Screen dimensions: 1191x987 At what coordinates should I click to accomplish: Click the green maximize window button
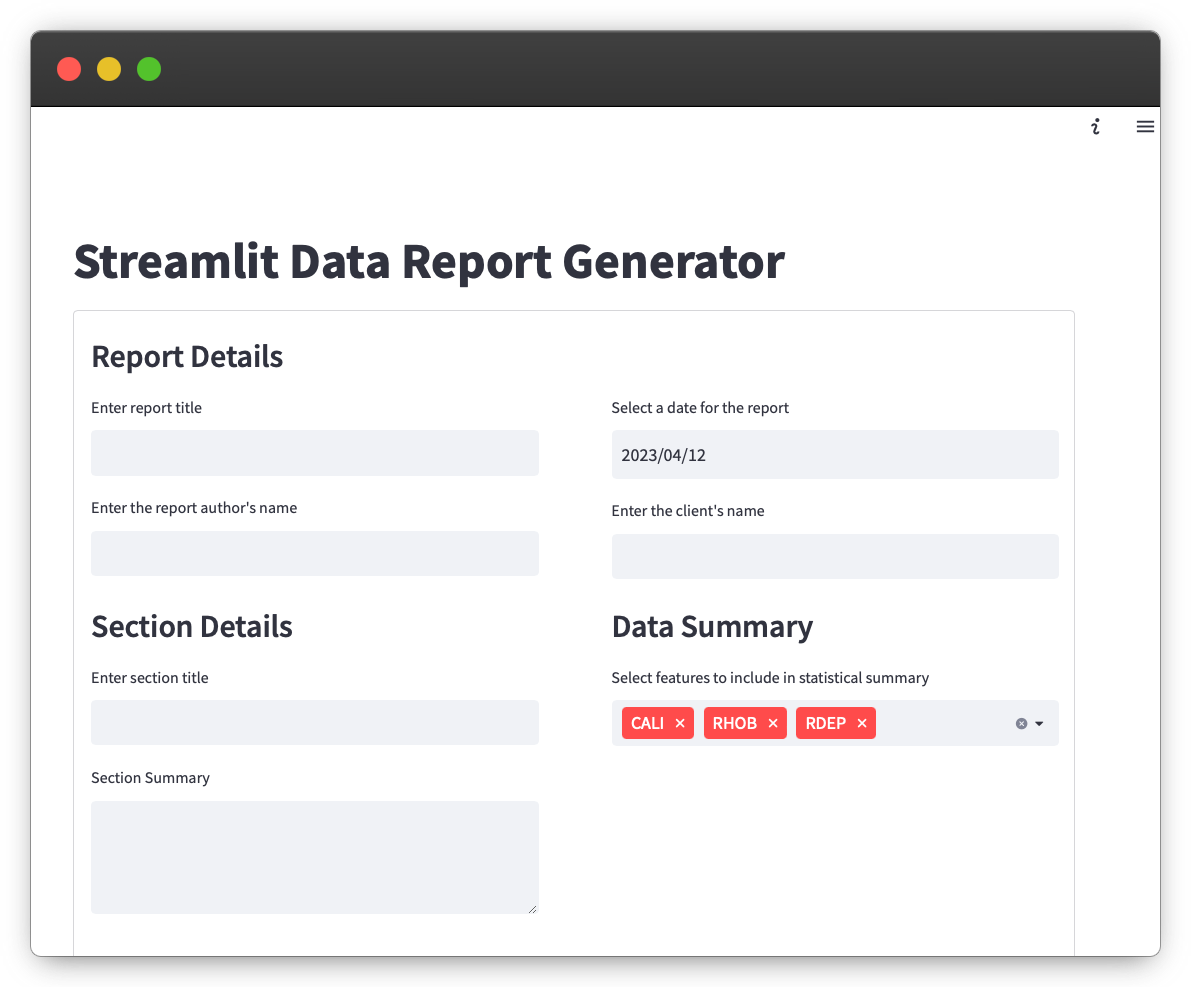(149, 69)
